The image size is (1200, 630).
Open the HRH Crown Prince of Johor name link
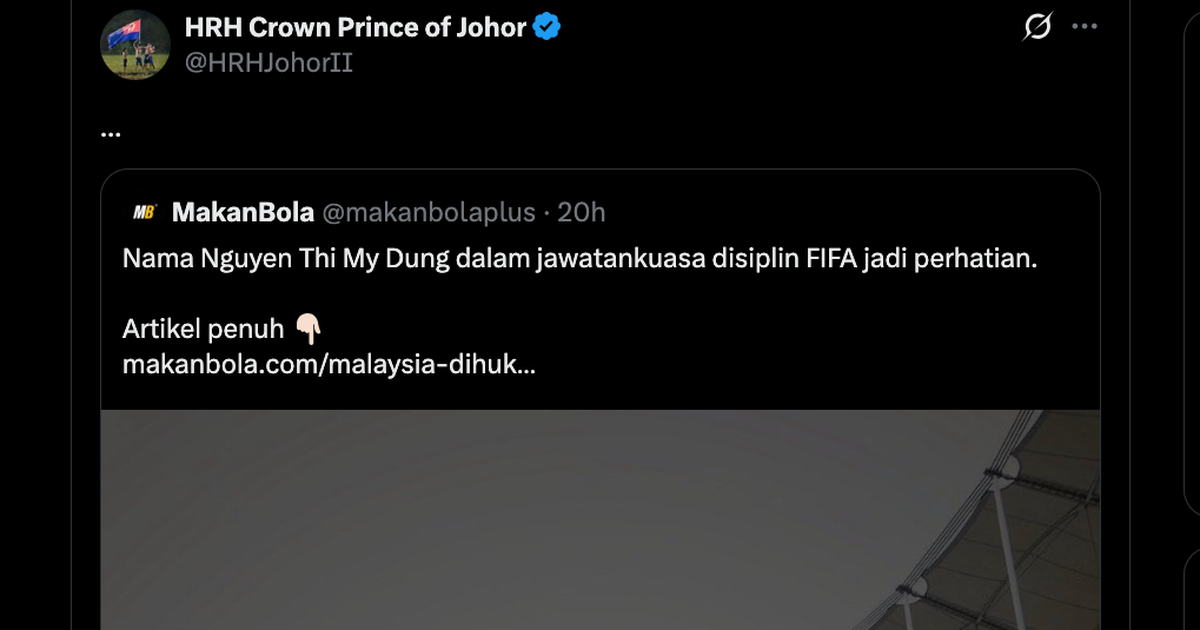point(356,27)
